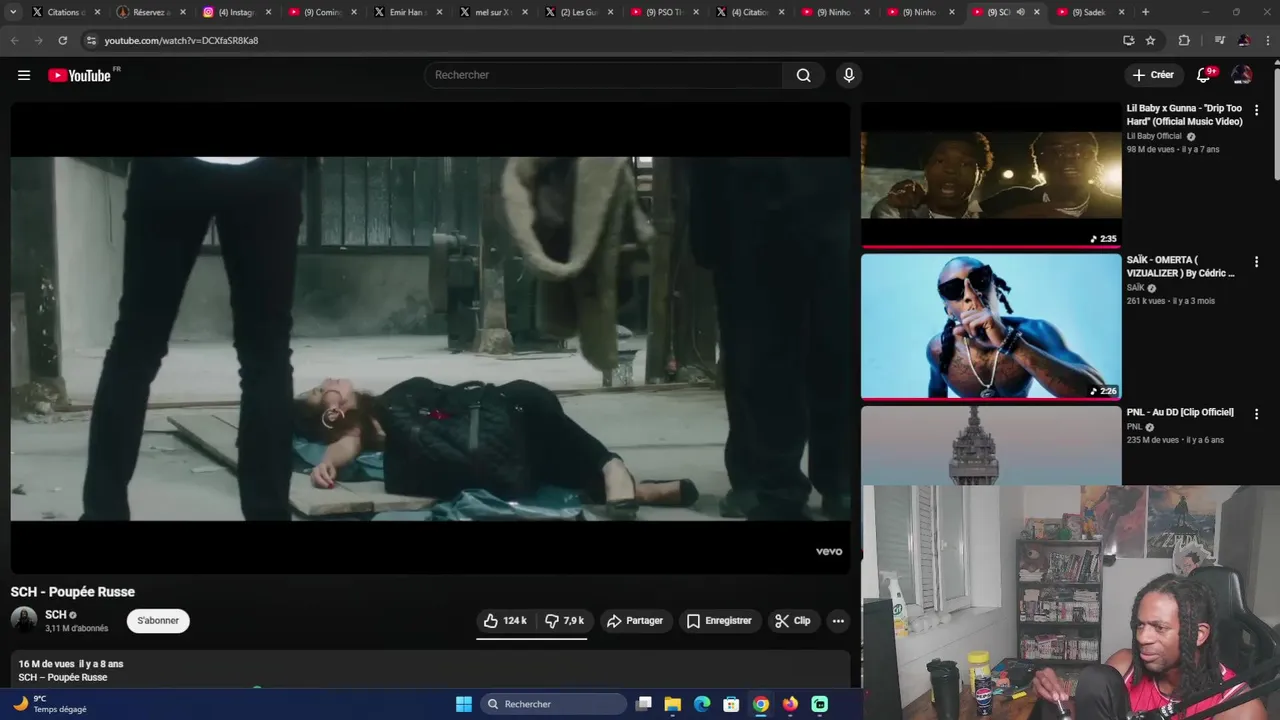Switch to the Réservez tab
This screenshot has width=1280, height=720.
[x=148, y=12]
